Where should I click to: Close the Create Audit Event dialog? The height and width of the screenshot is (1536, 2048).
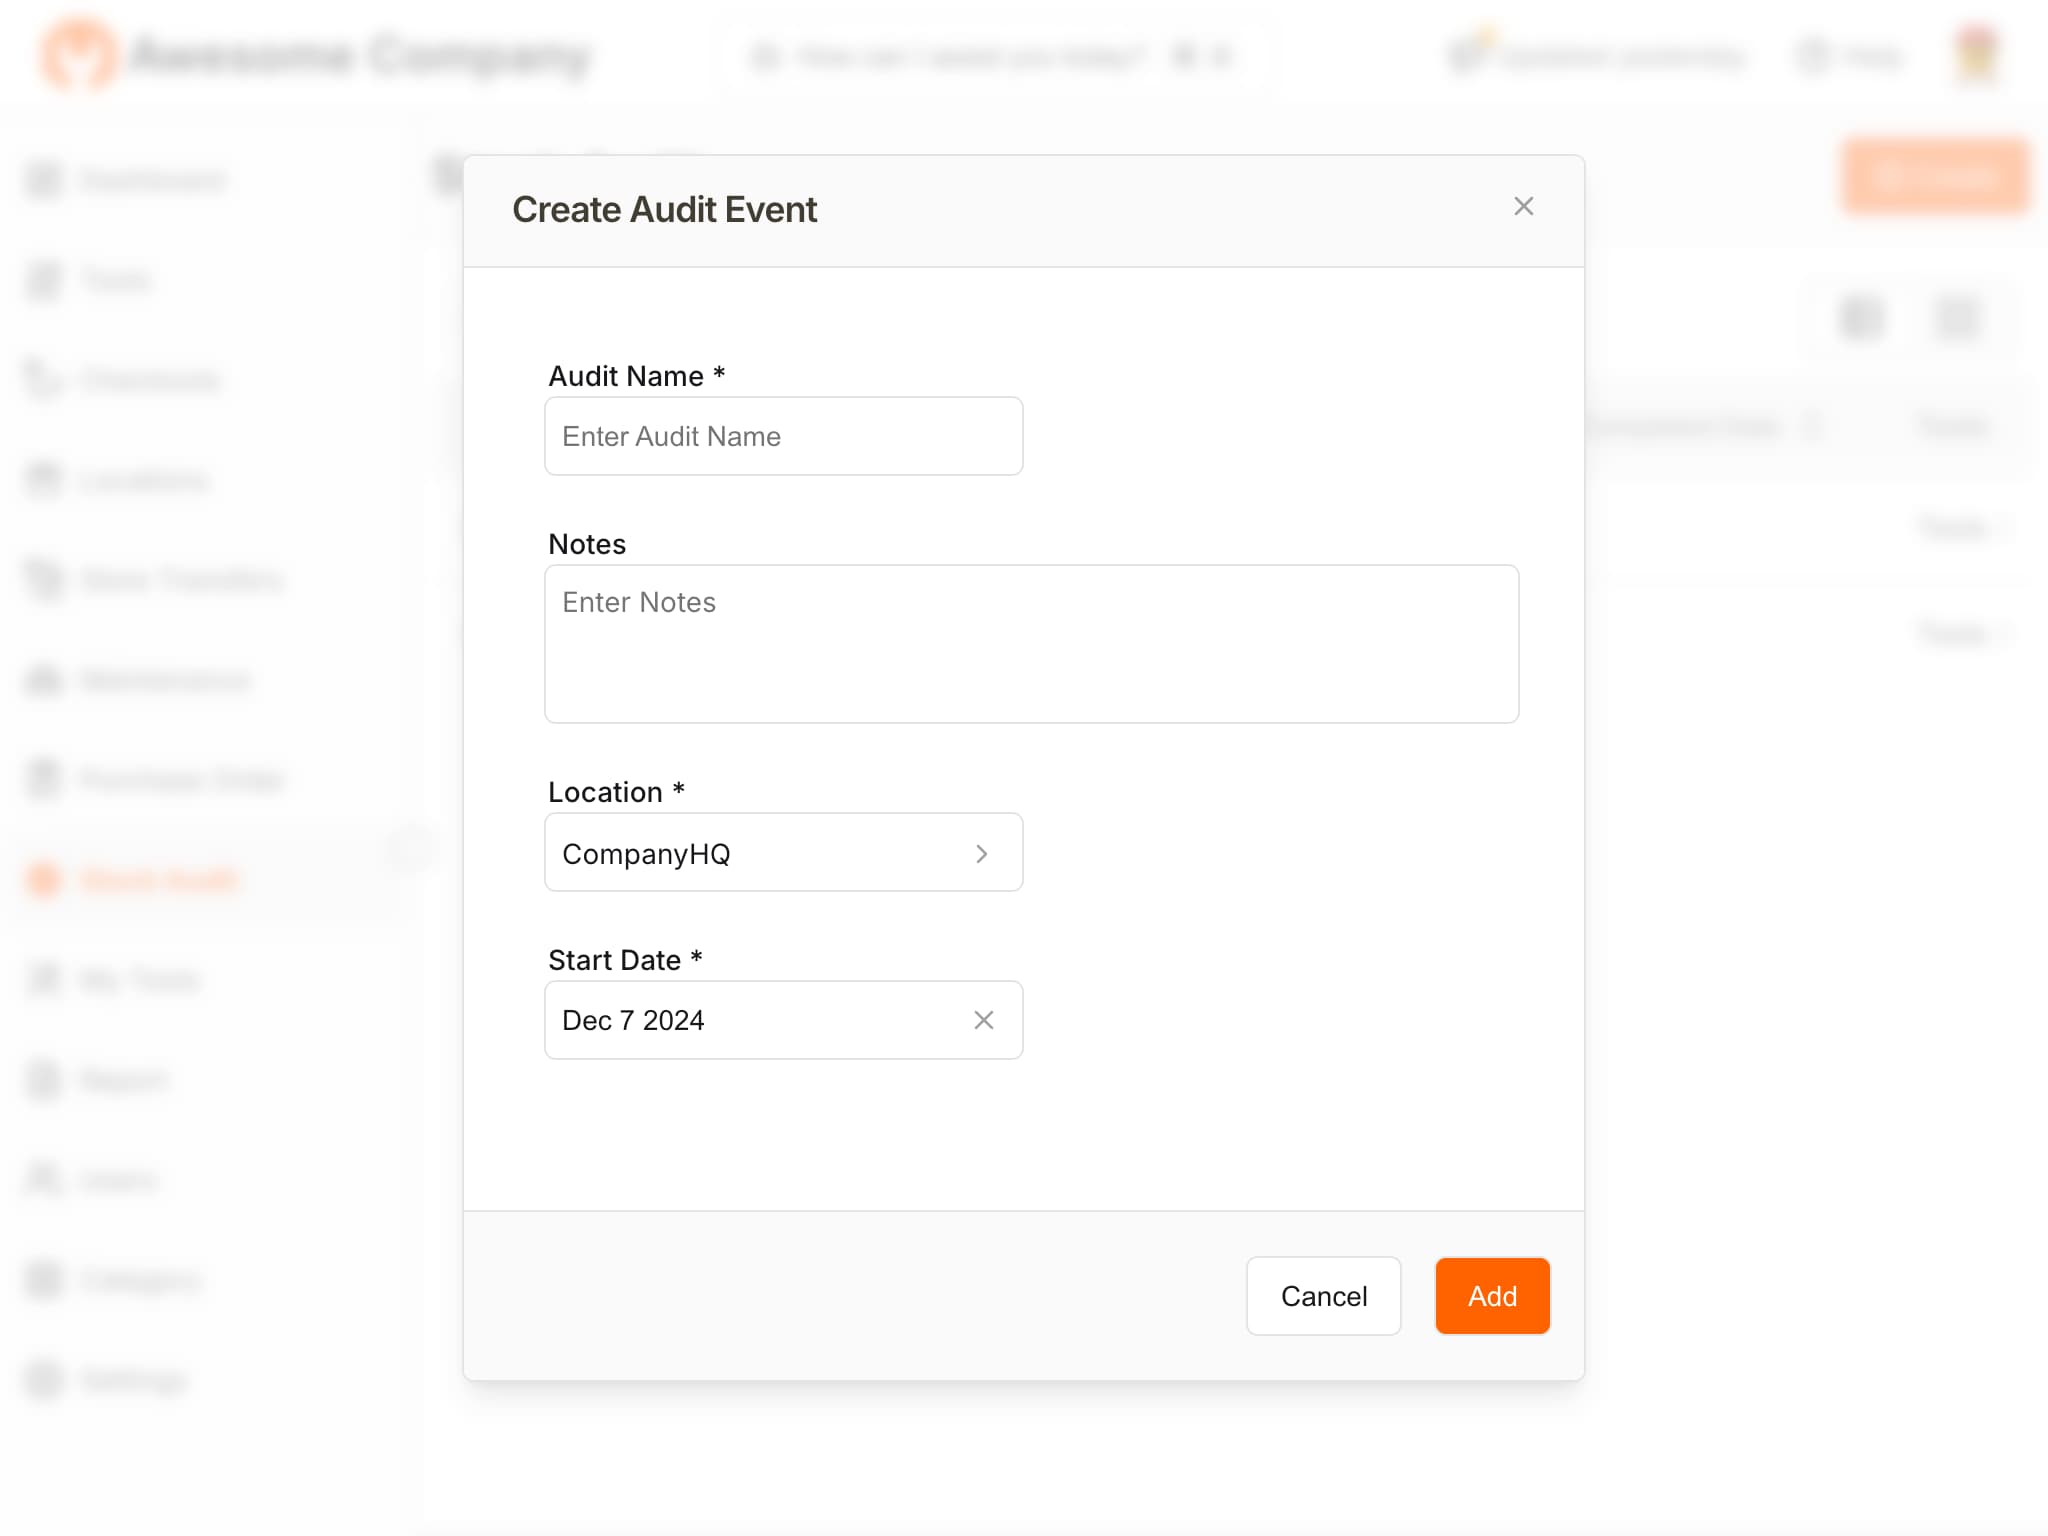coord(1523,207)
